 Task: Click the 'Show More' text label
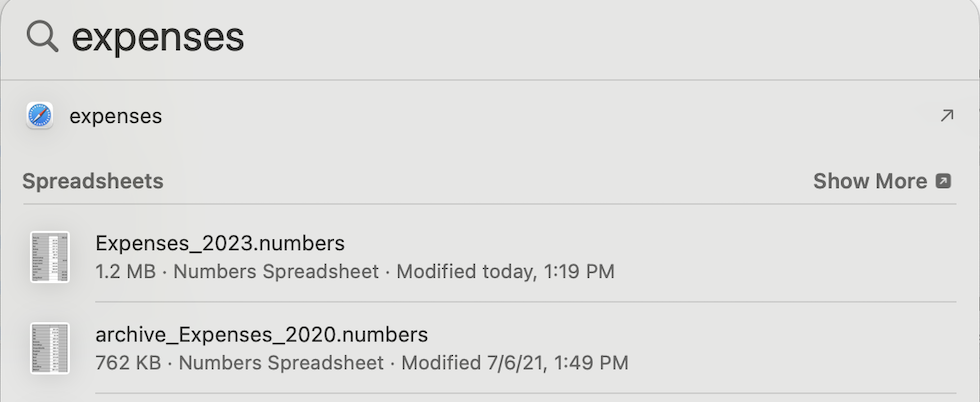click(870, 182)
